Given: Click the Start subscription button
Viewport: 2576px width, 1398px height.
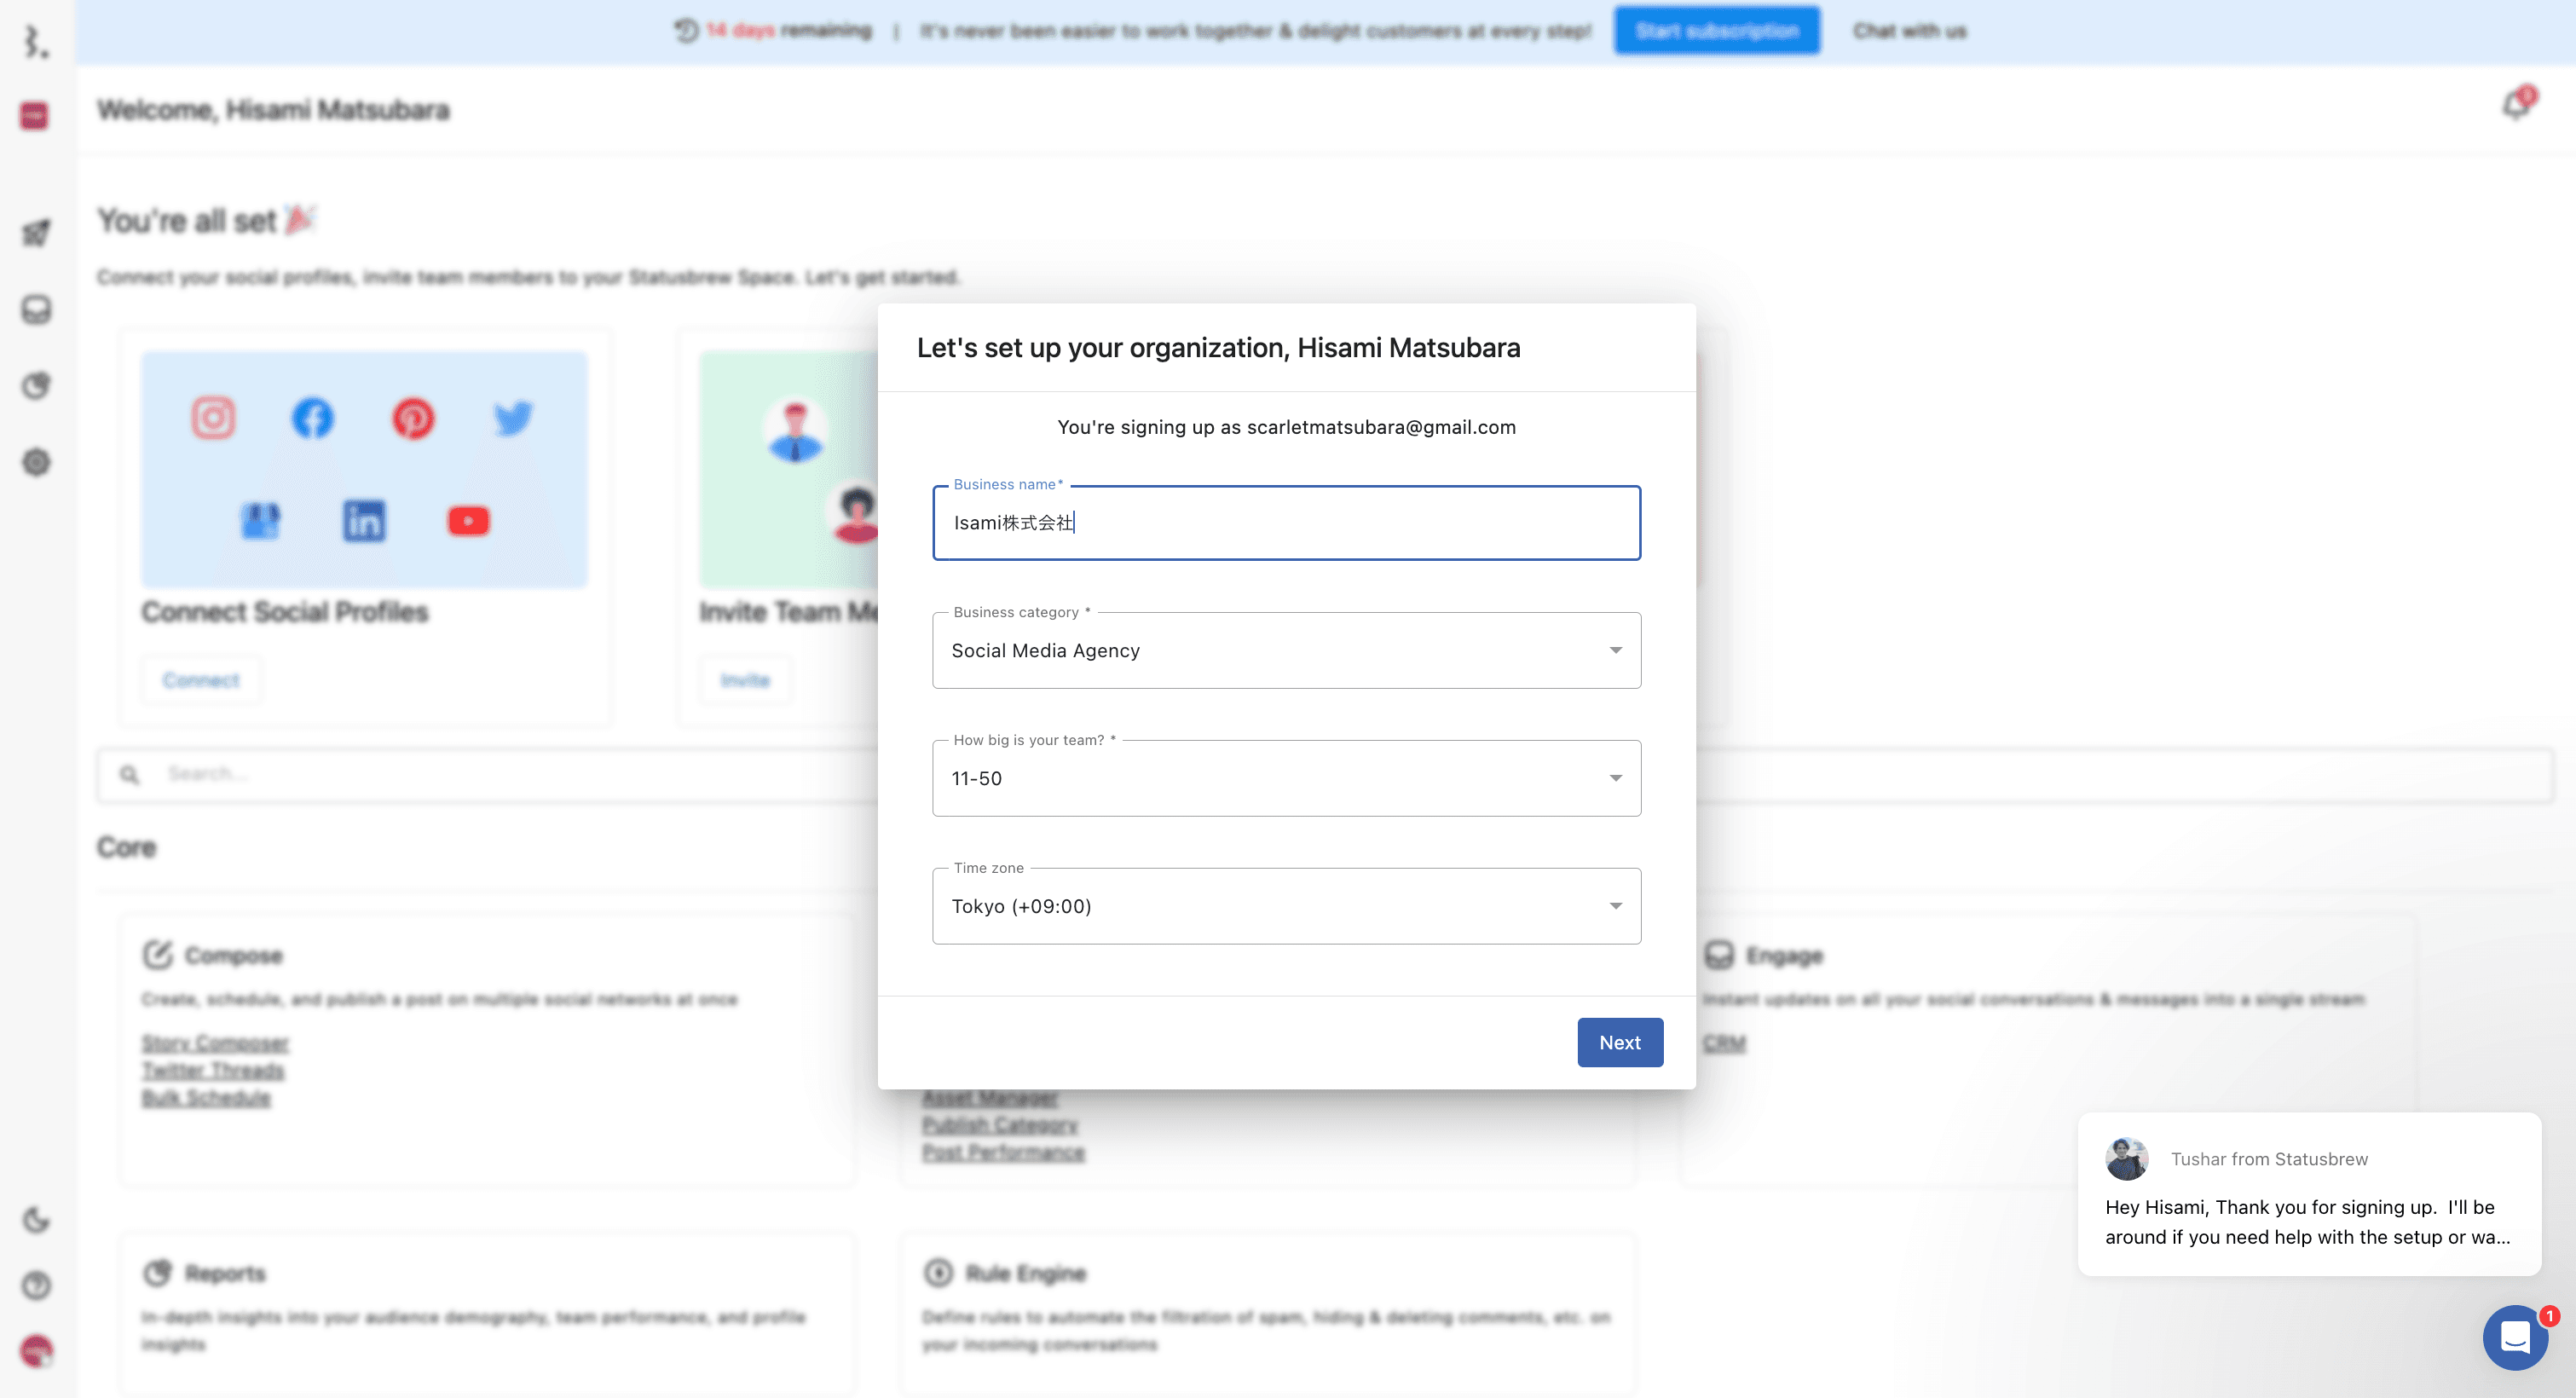Looking at the screenshot, I should (1716, 31).
